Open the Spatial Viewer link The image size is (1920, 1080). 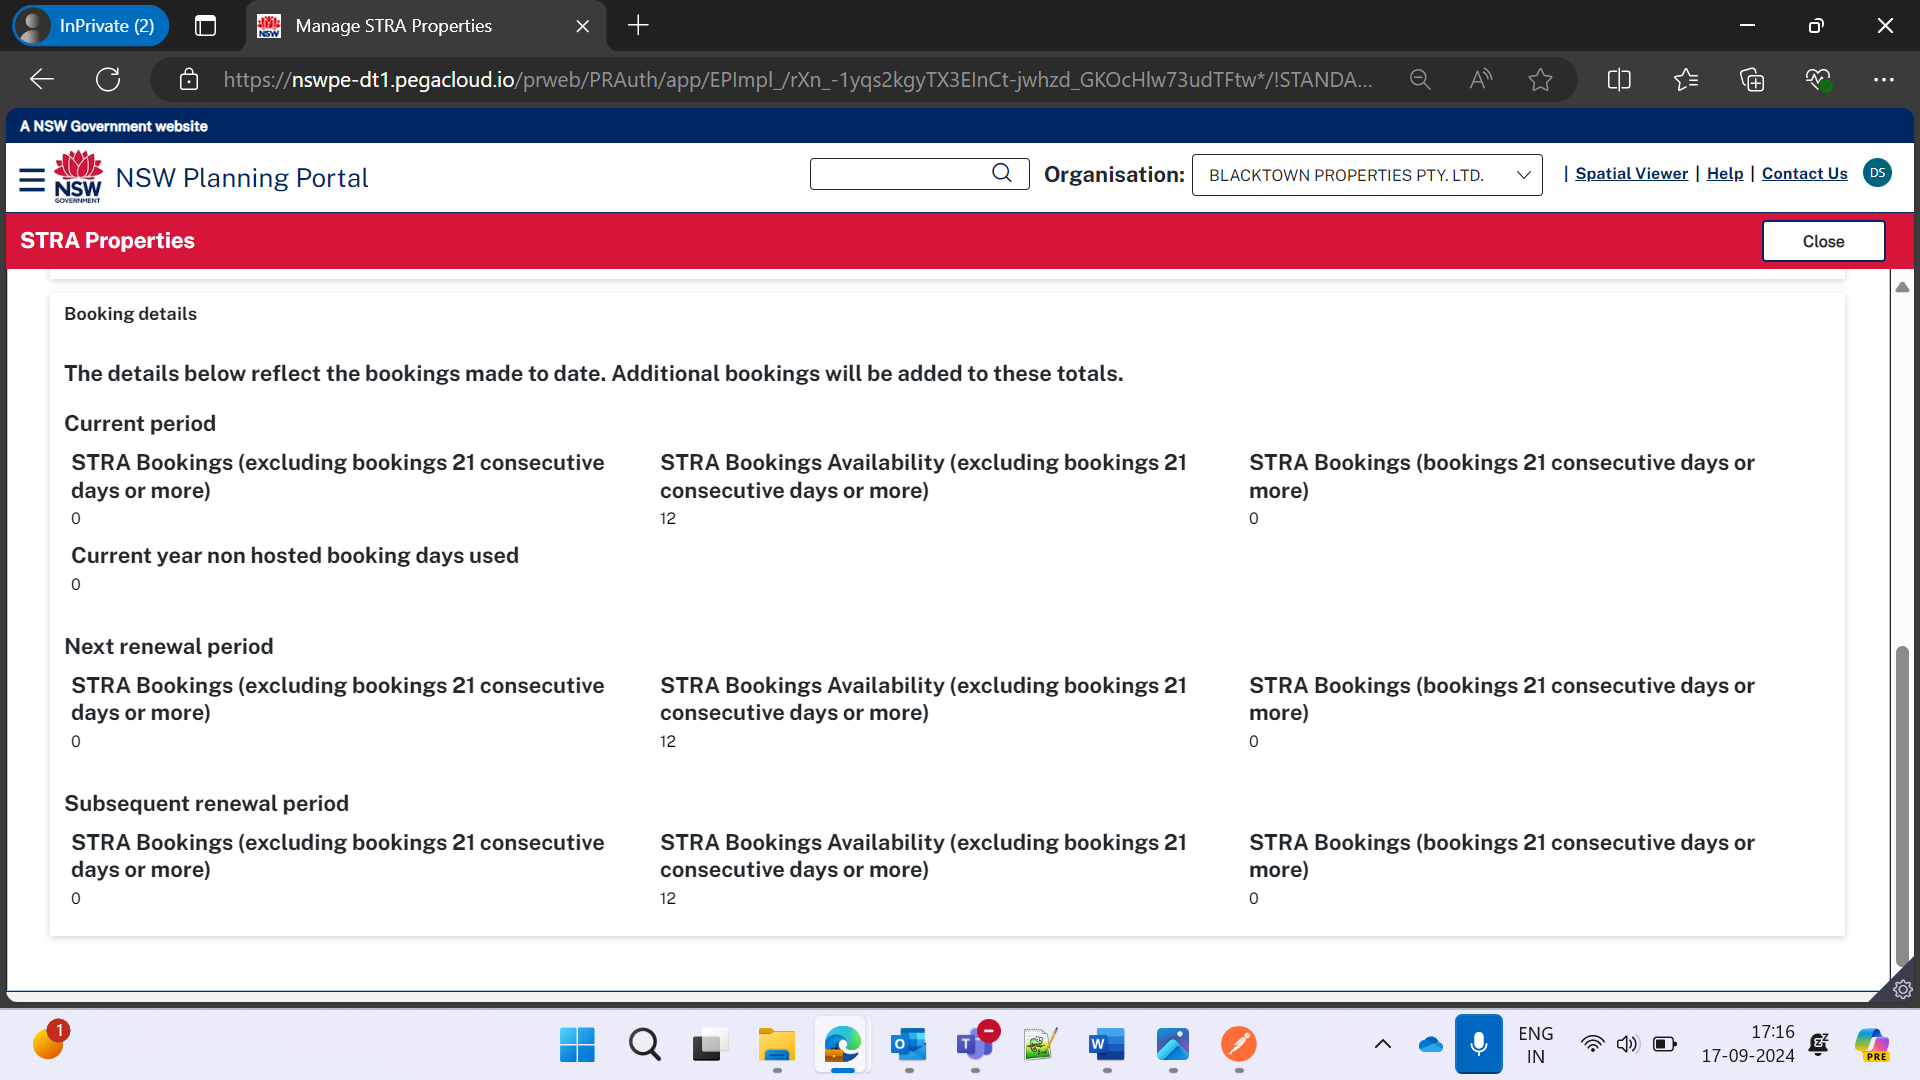pyautogui.click(x=1631, y=173)
